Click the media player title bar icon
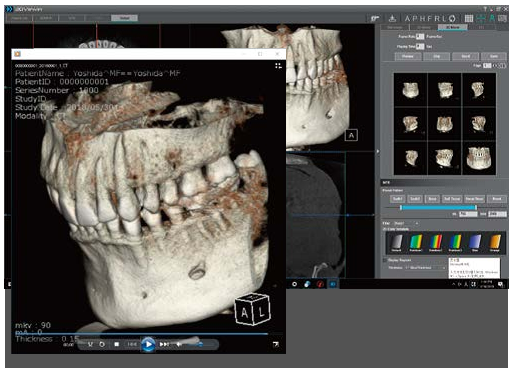This screenshot has width=512, height=371. (17, 54)
